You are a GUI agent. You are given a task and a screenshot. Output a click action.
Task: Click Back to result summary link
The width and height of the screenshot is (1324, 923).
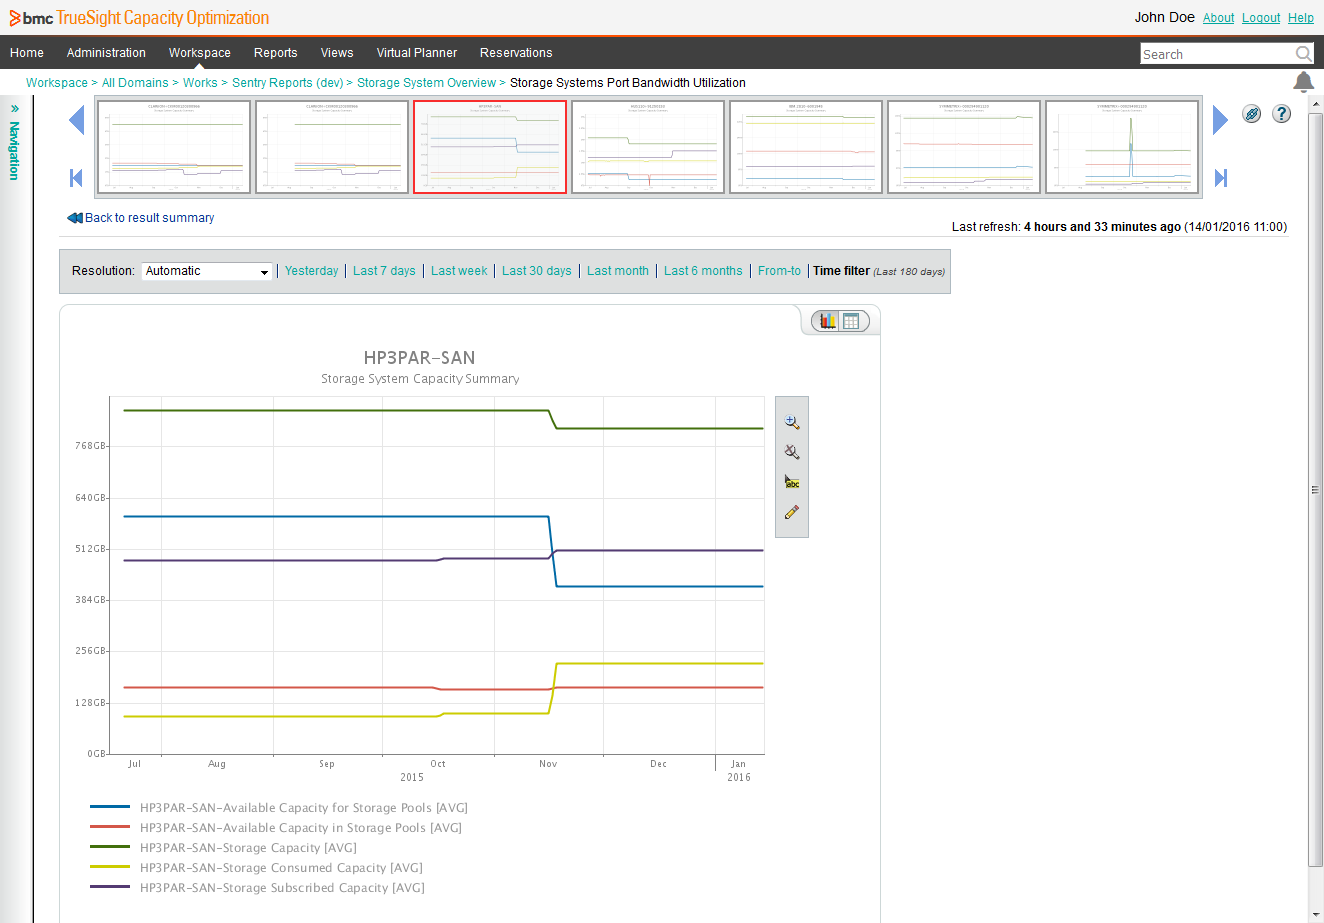[x=150, y=218]
